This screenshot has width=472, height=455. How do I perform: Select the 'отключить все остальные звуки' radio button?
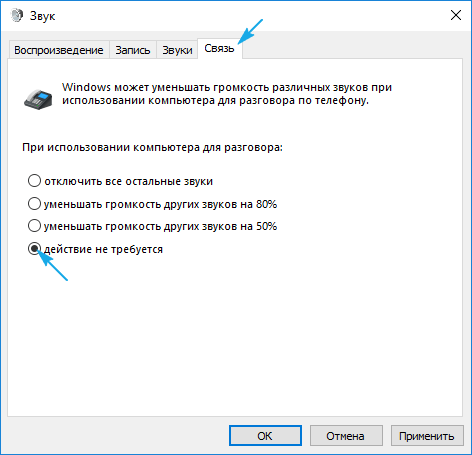click(x=34, y=181)
